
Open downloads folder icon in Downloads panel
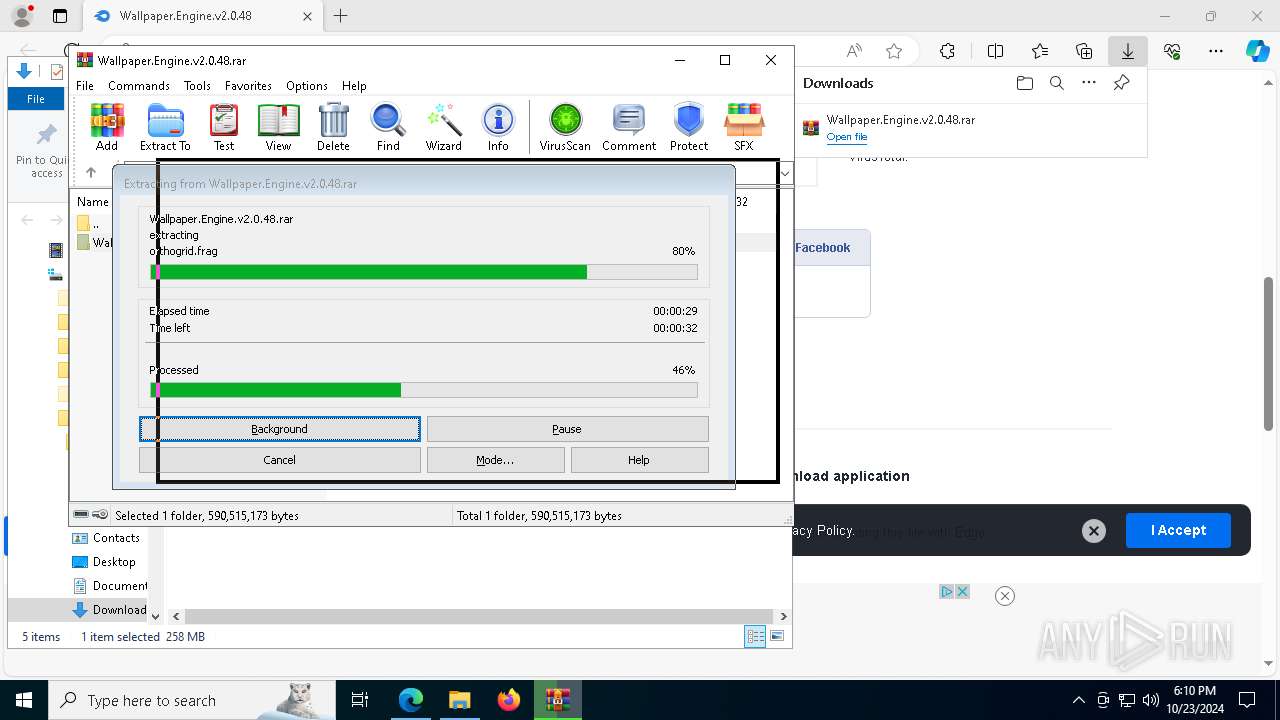click(1024, 83)
